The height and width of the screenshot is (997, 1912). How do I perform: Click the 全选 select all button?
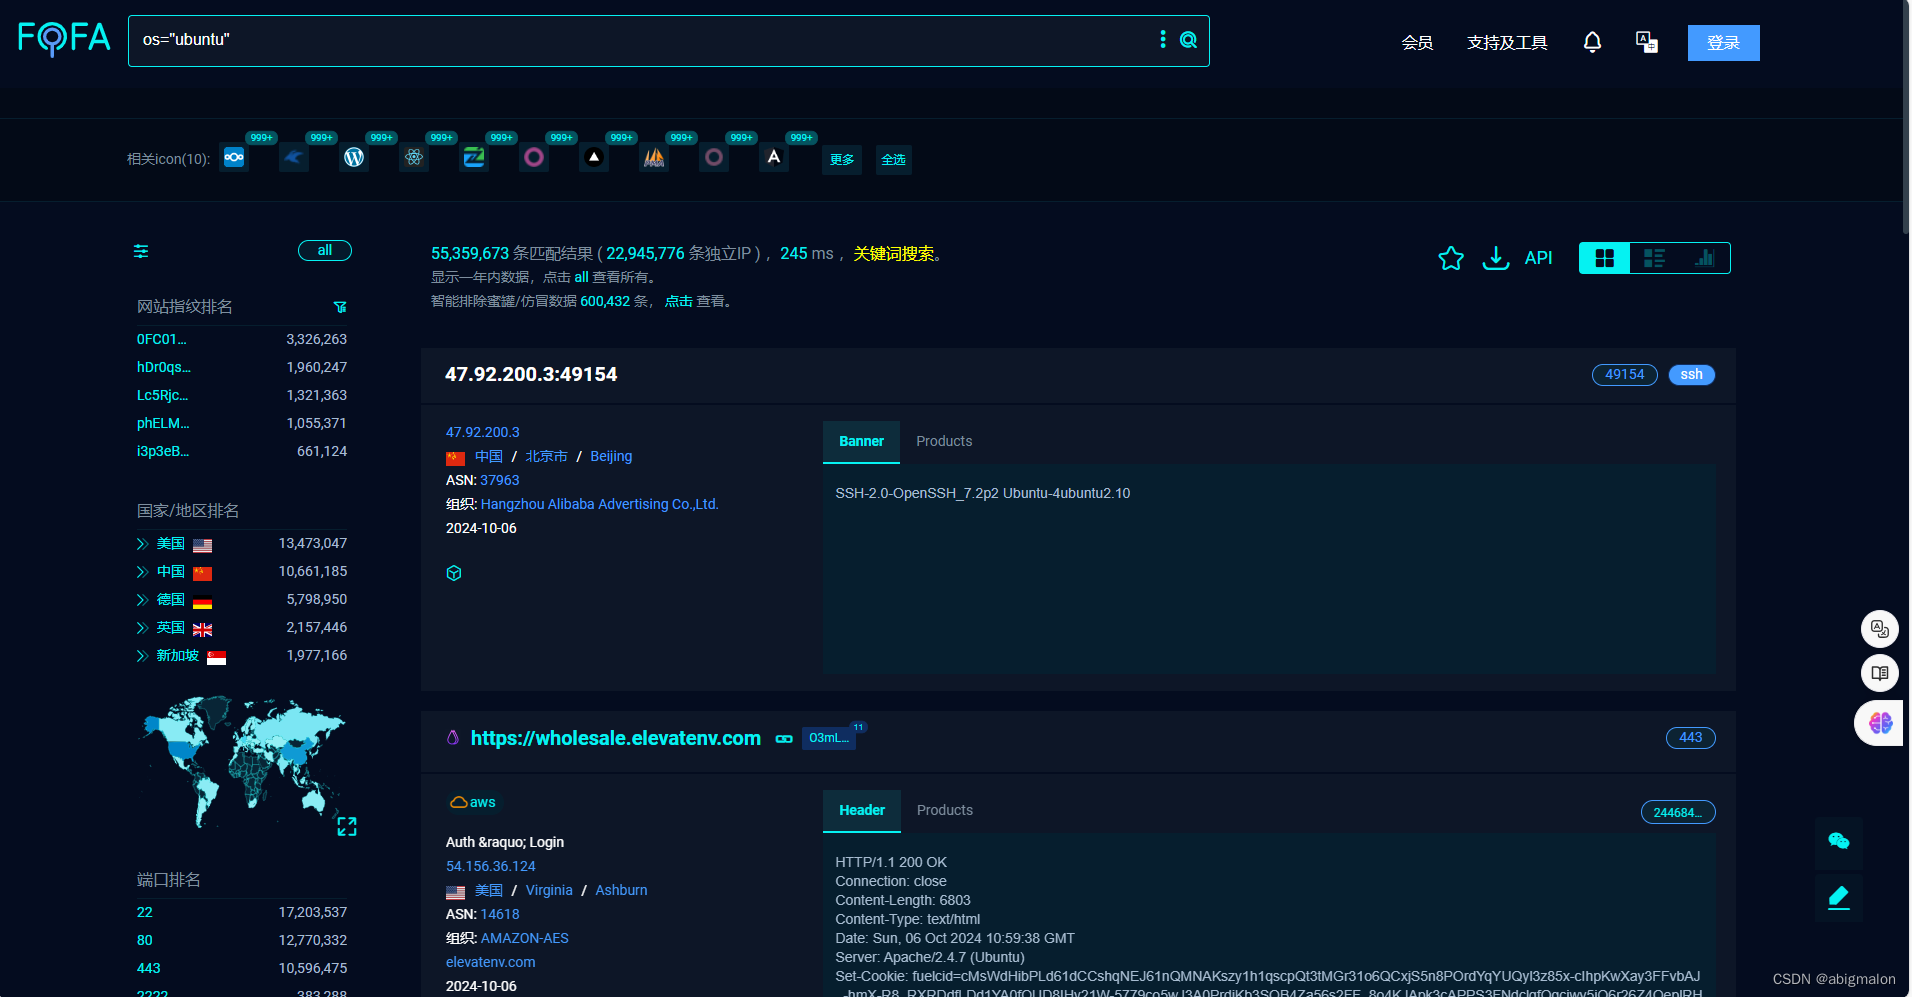(893, 160)
